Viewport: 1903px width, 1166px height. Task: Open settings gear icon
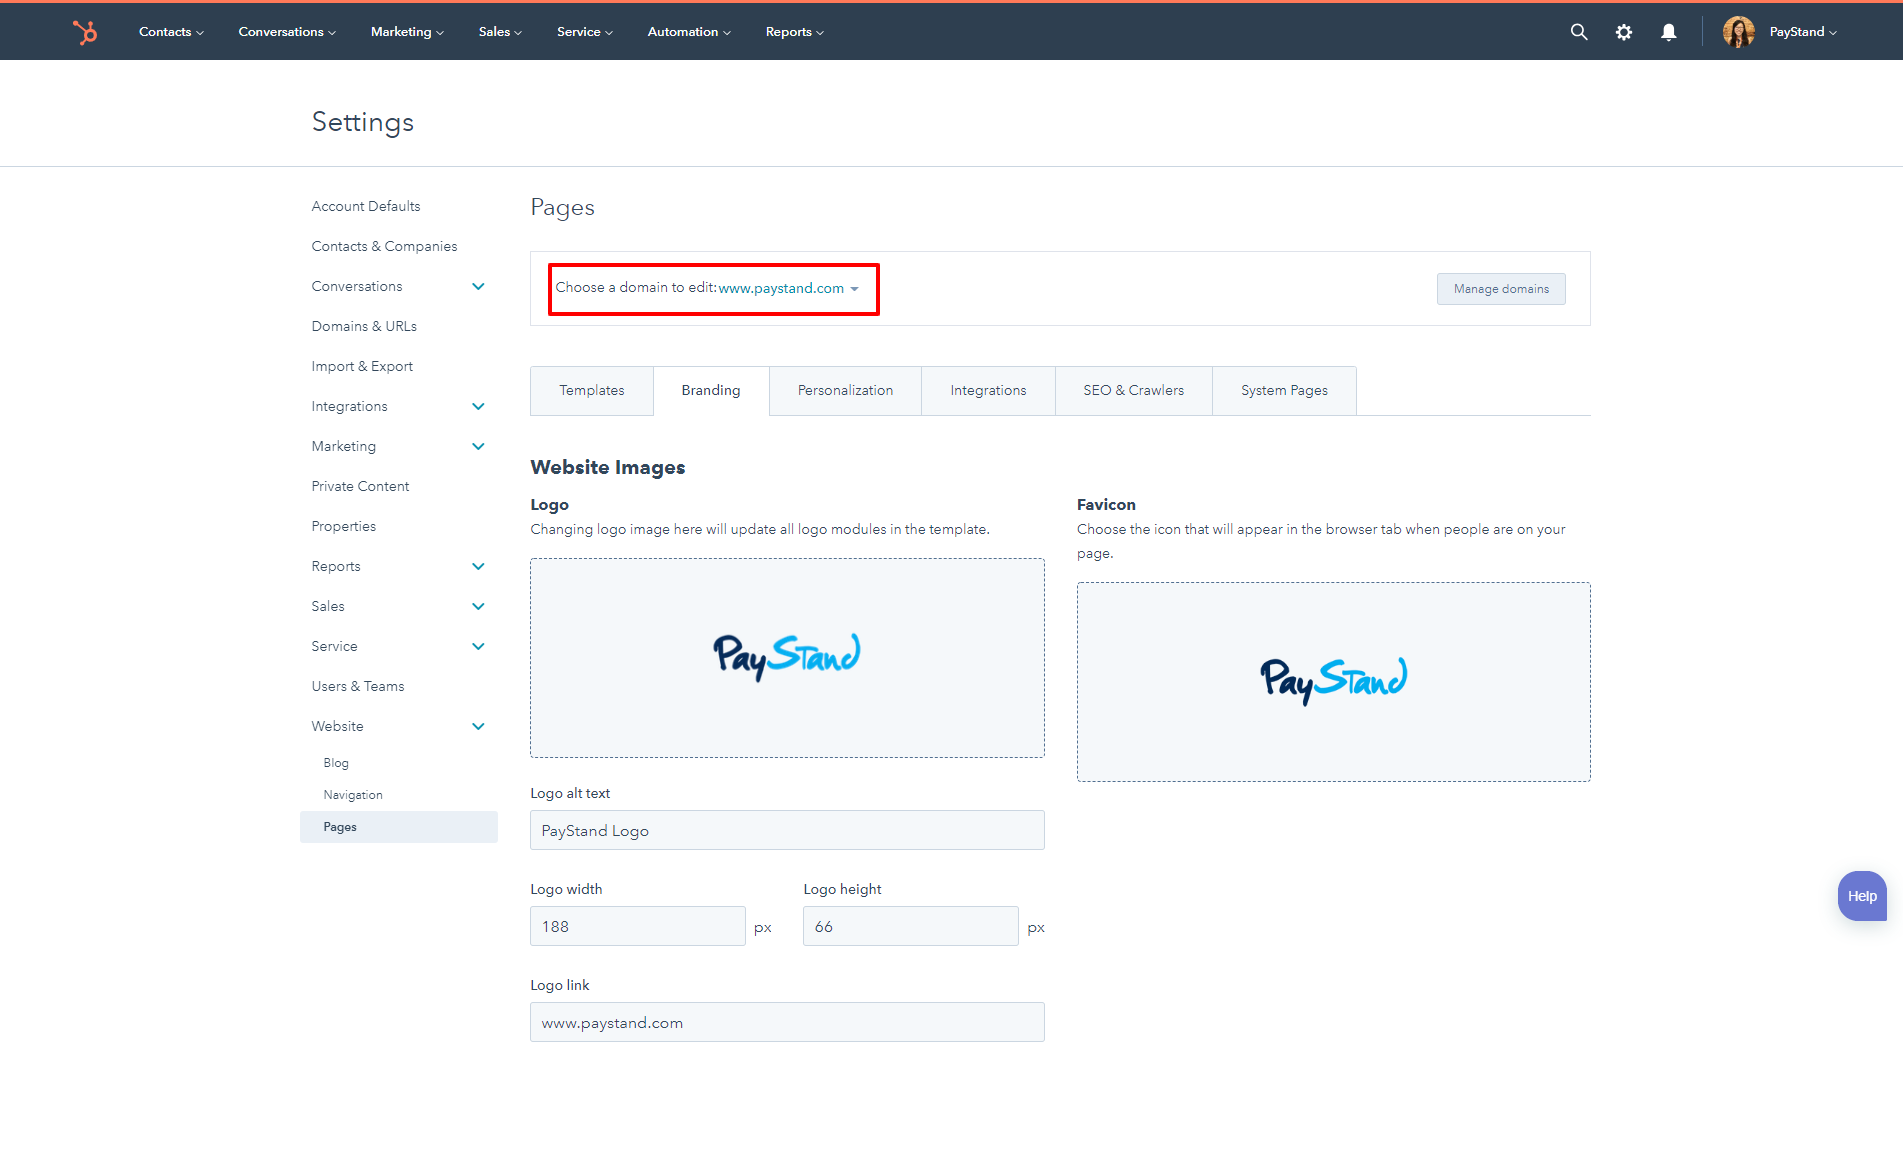[1624, 32]
